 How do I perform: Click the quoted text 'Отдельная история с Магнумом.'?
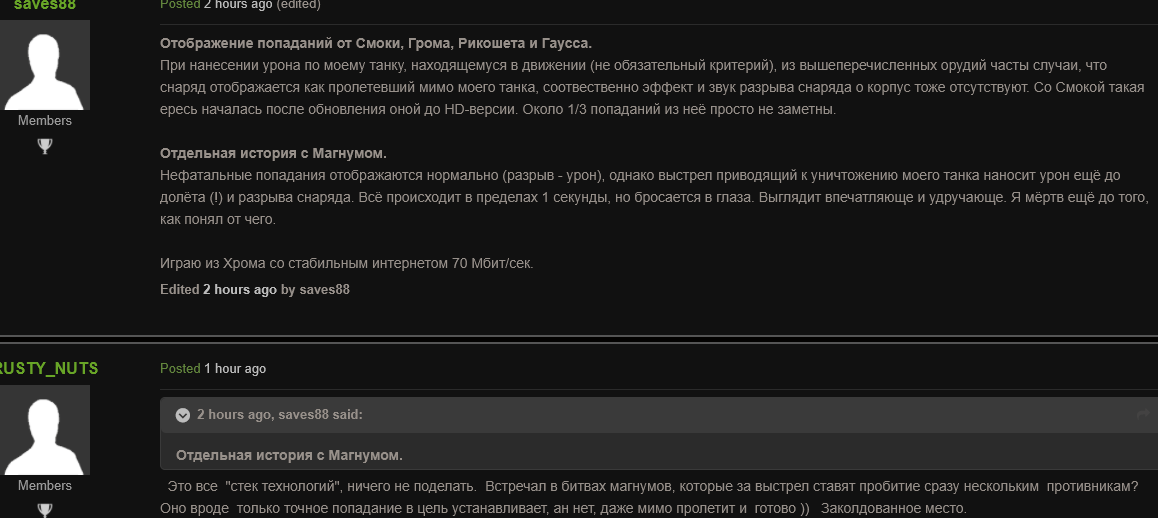click(289, 455)
